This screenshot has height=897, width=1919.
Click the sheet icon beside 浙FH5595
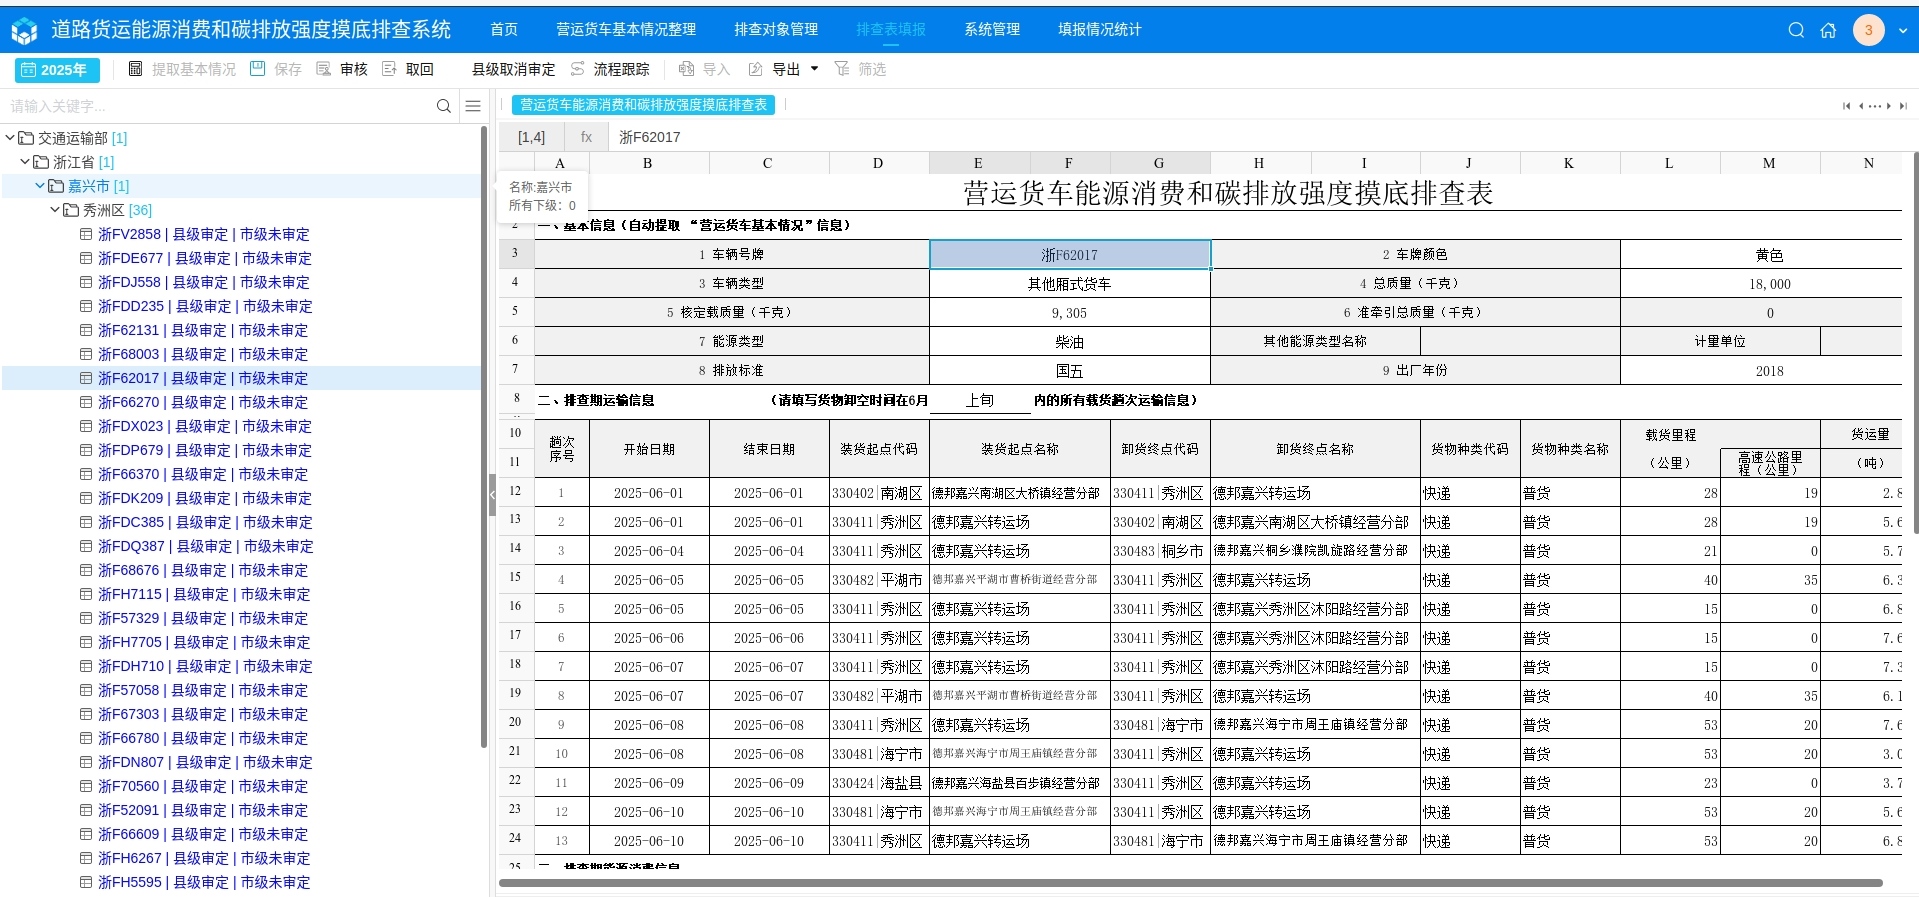point(86,882)
